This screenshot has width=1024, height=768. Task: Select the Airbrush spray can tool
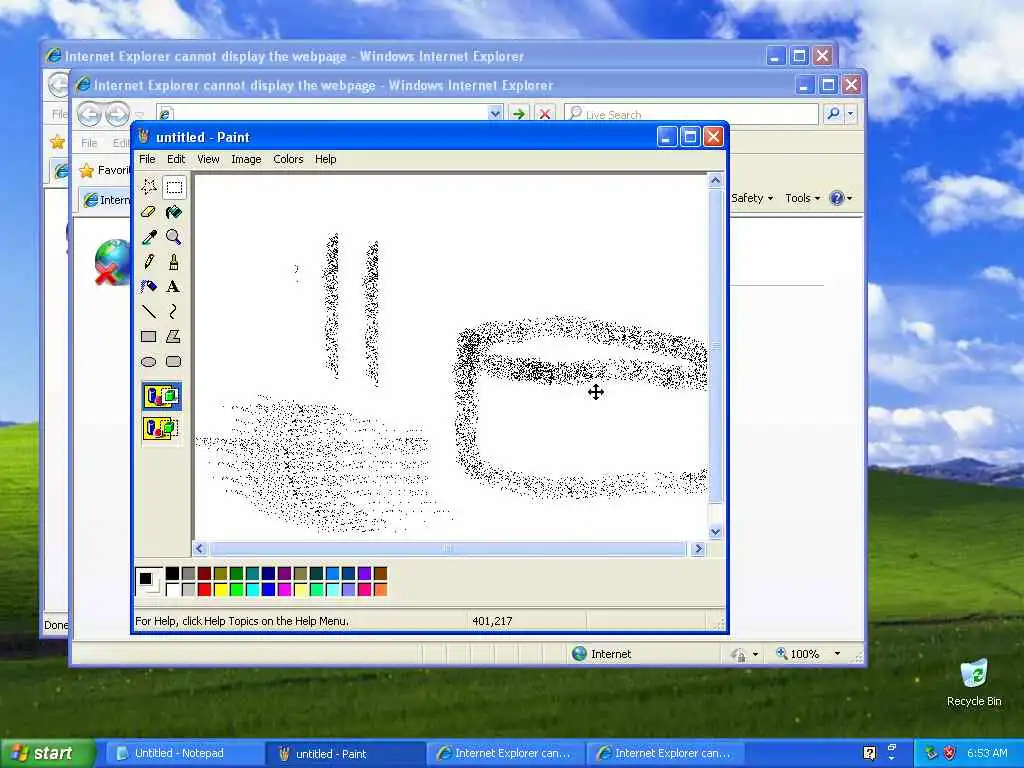[149, 287]
